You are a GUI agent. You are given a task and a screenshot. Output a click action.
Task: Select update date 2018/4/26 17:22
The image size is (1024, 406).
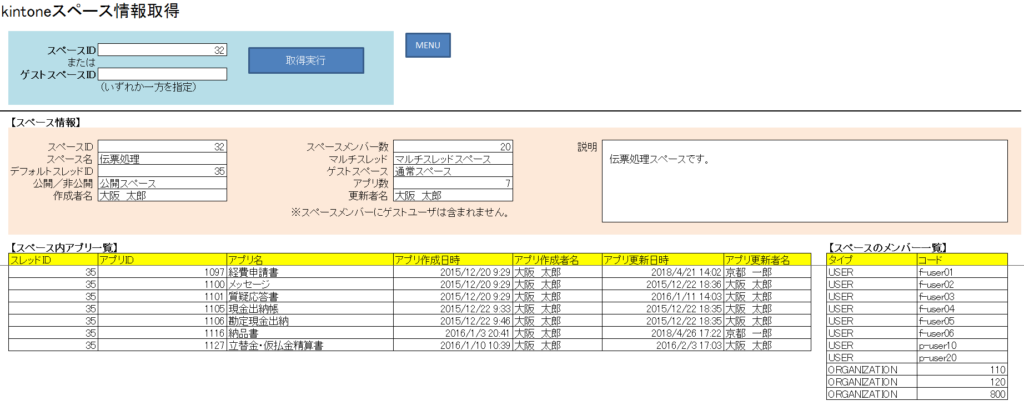pos(663,333)
